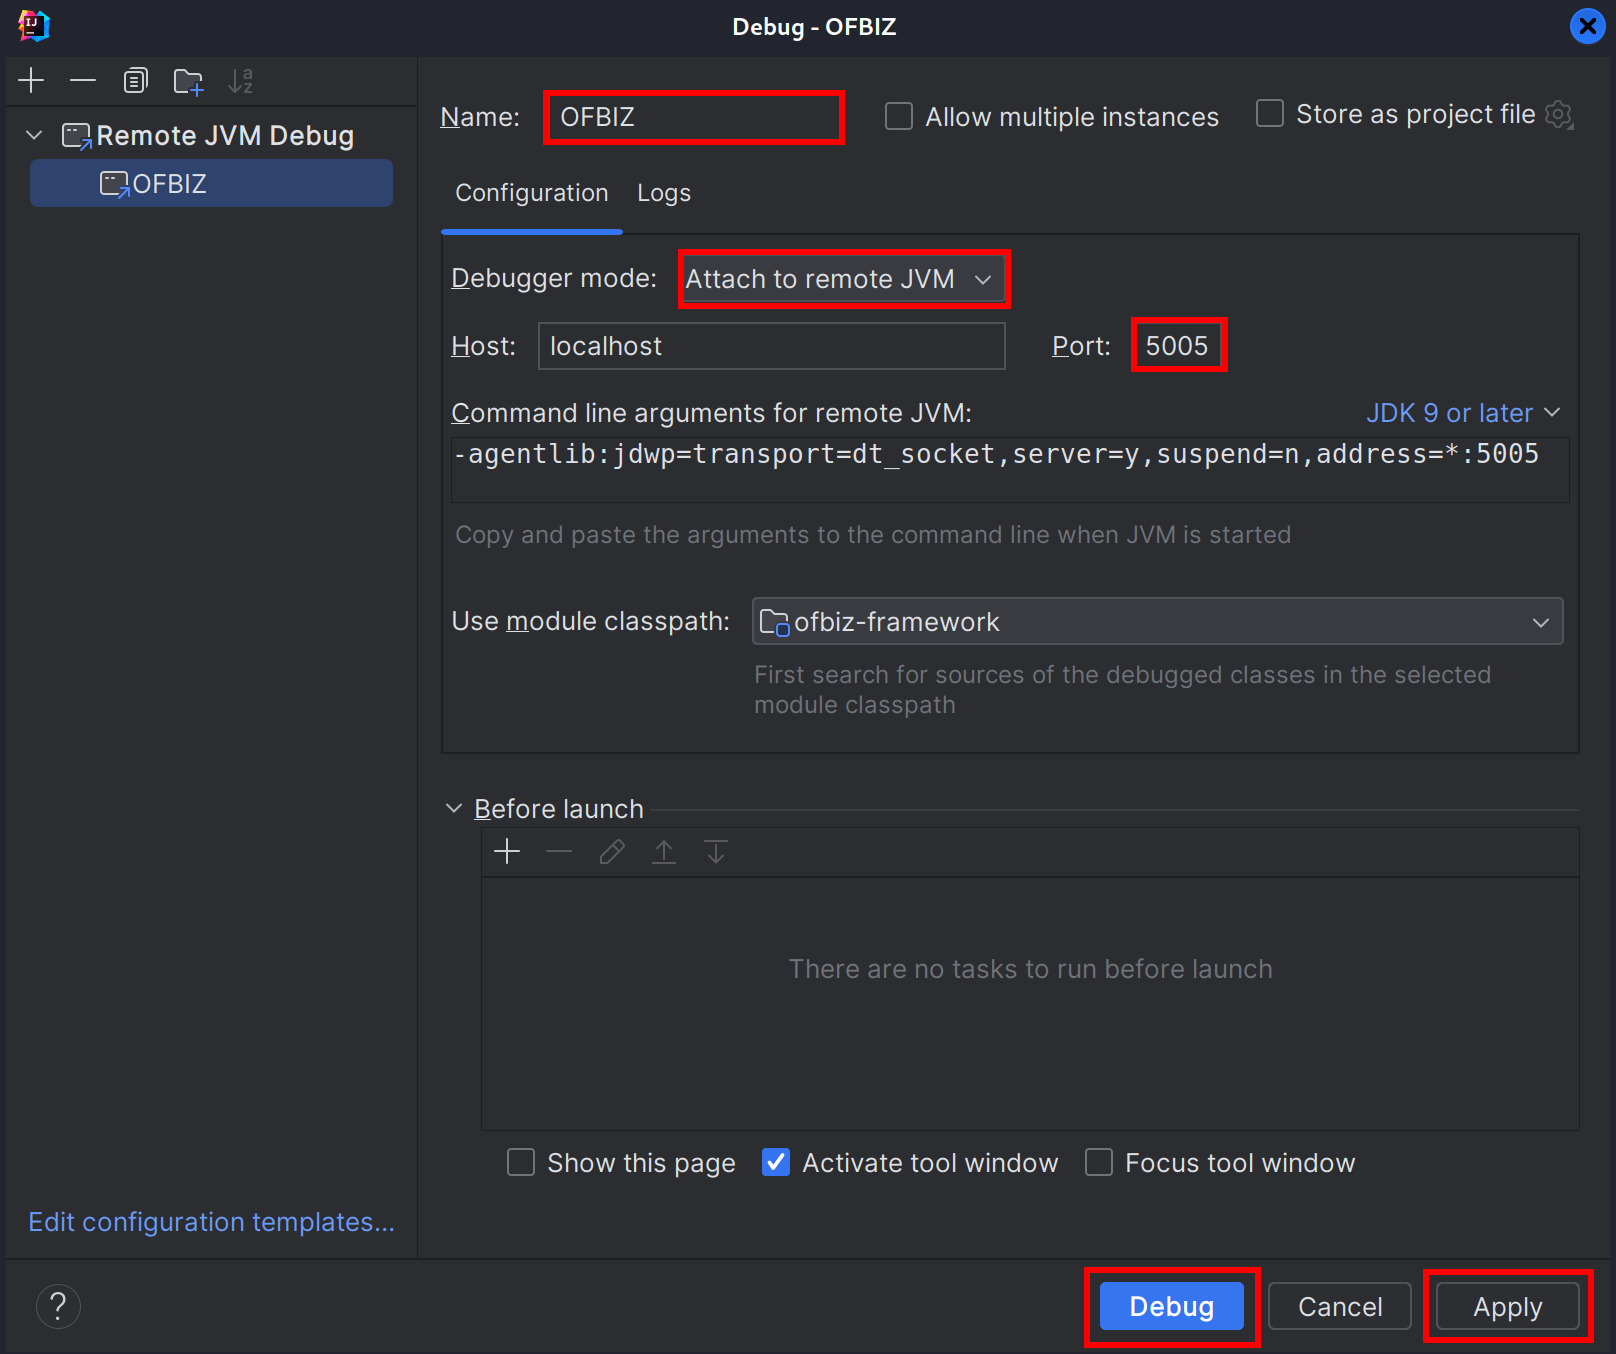
Task: Enable Focus tool window
Action: click(1099, 1162)
